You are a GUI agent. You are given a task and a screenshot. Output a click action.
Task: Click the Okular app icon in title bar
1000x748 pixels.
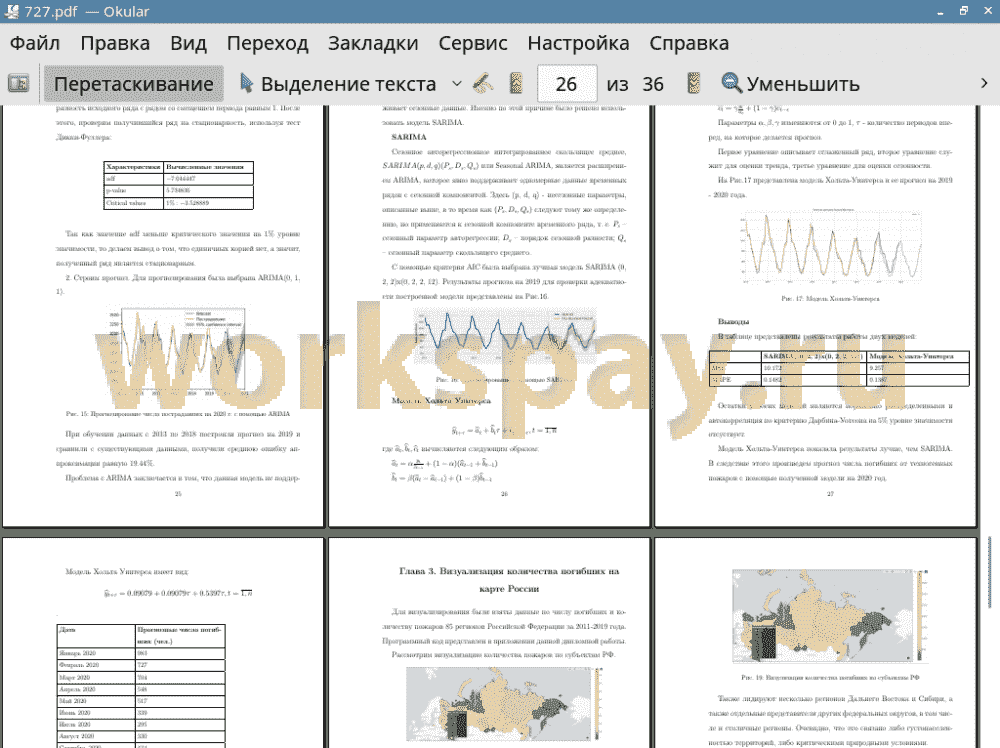pos(11,11)
